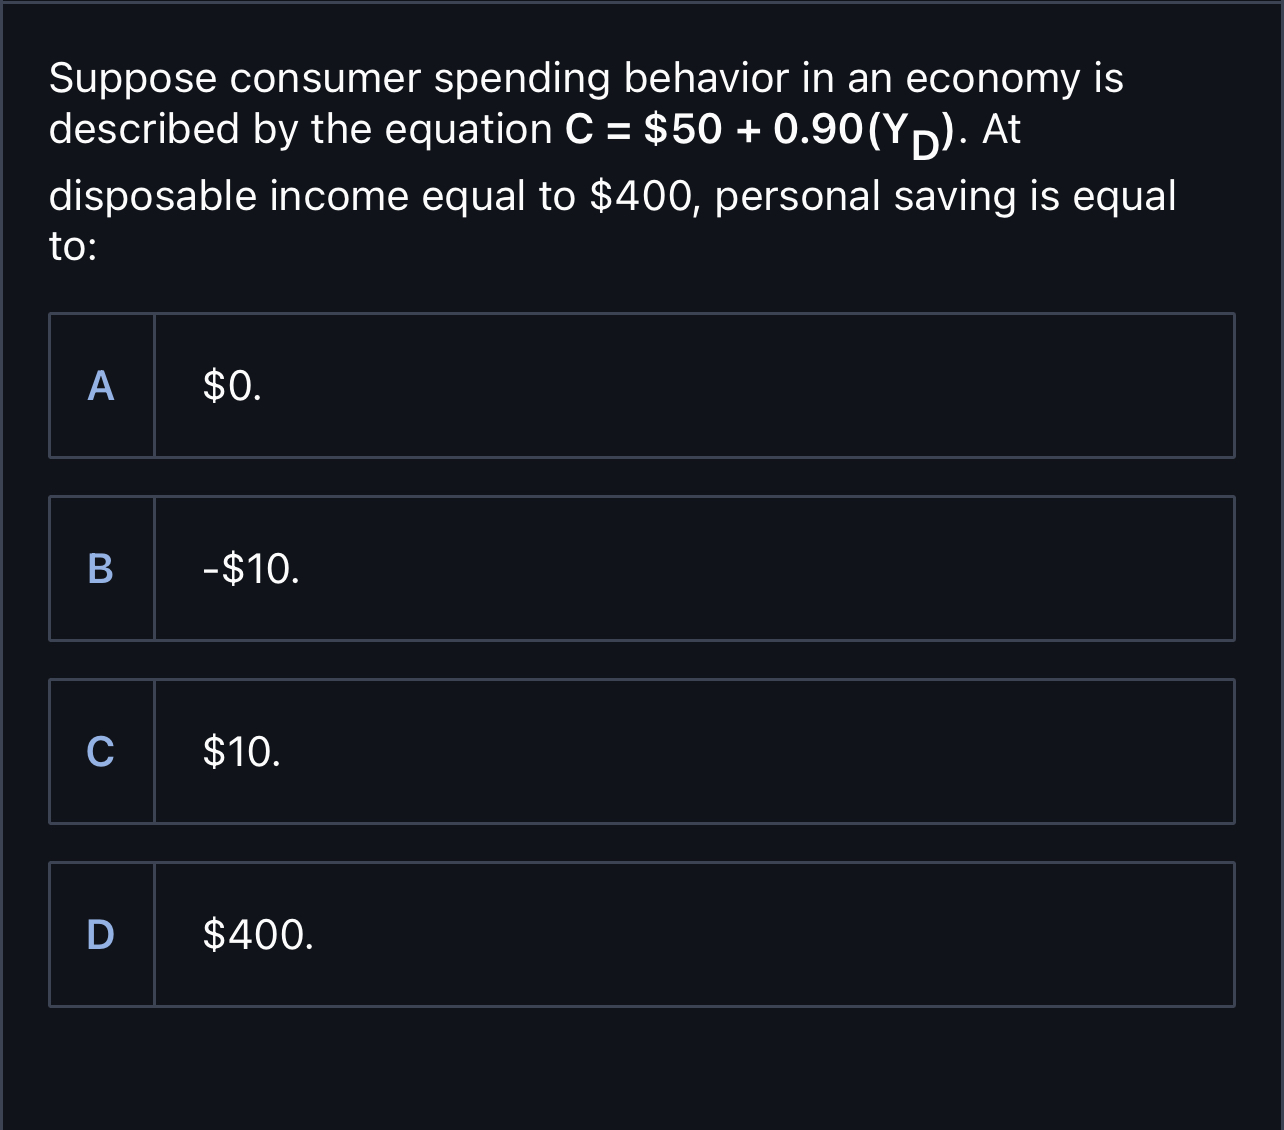Screen dimensions: 1284x1130
Task: Click the letter B cell
Action: click(x=100, y=568)
